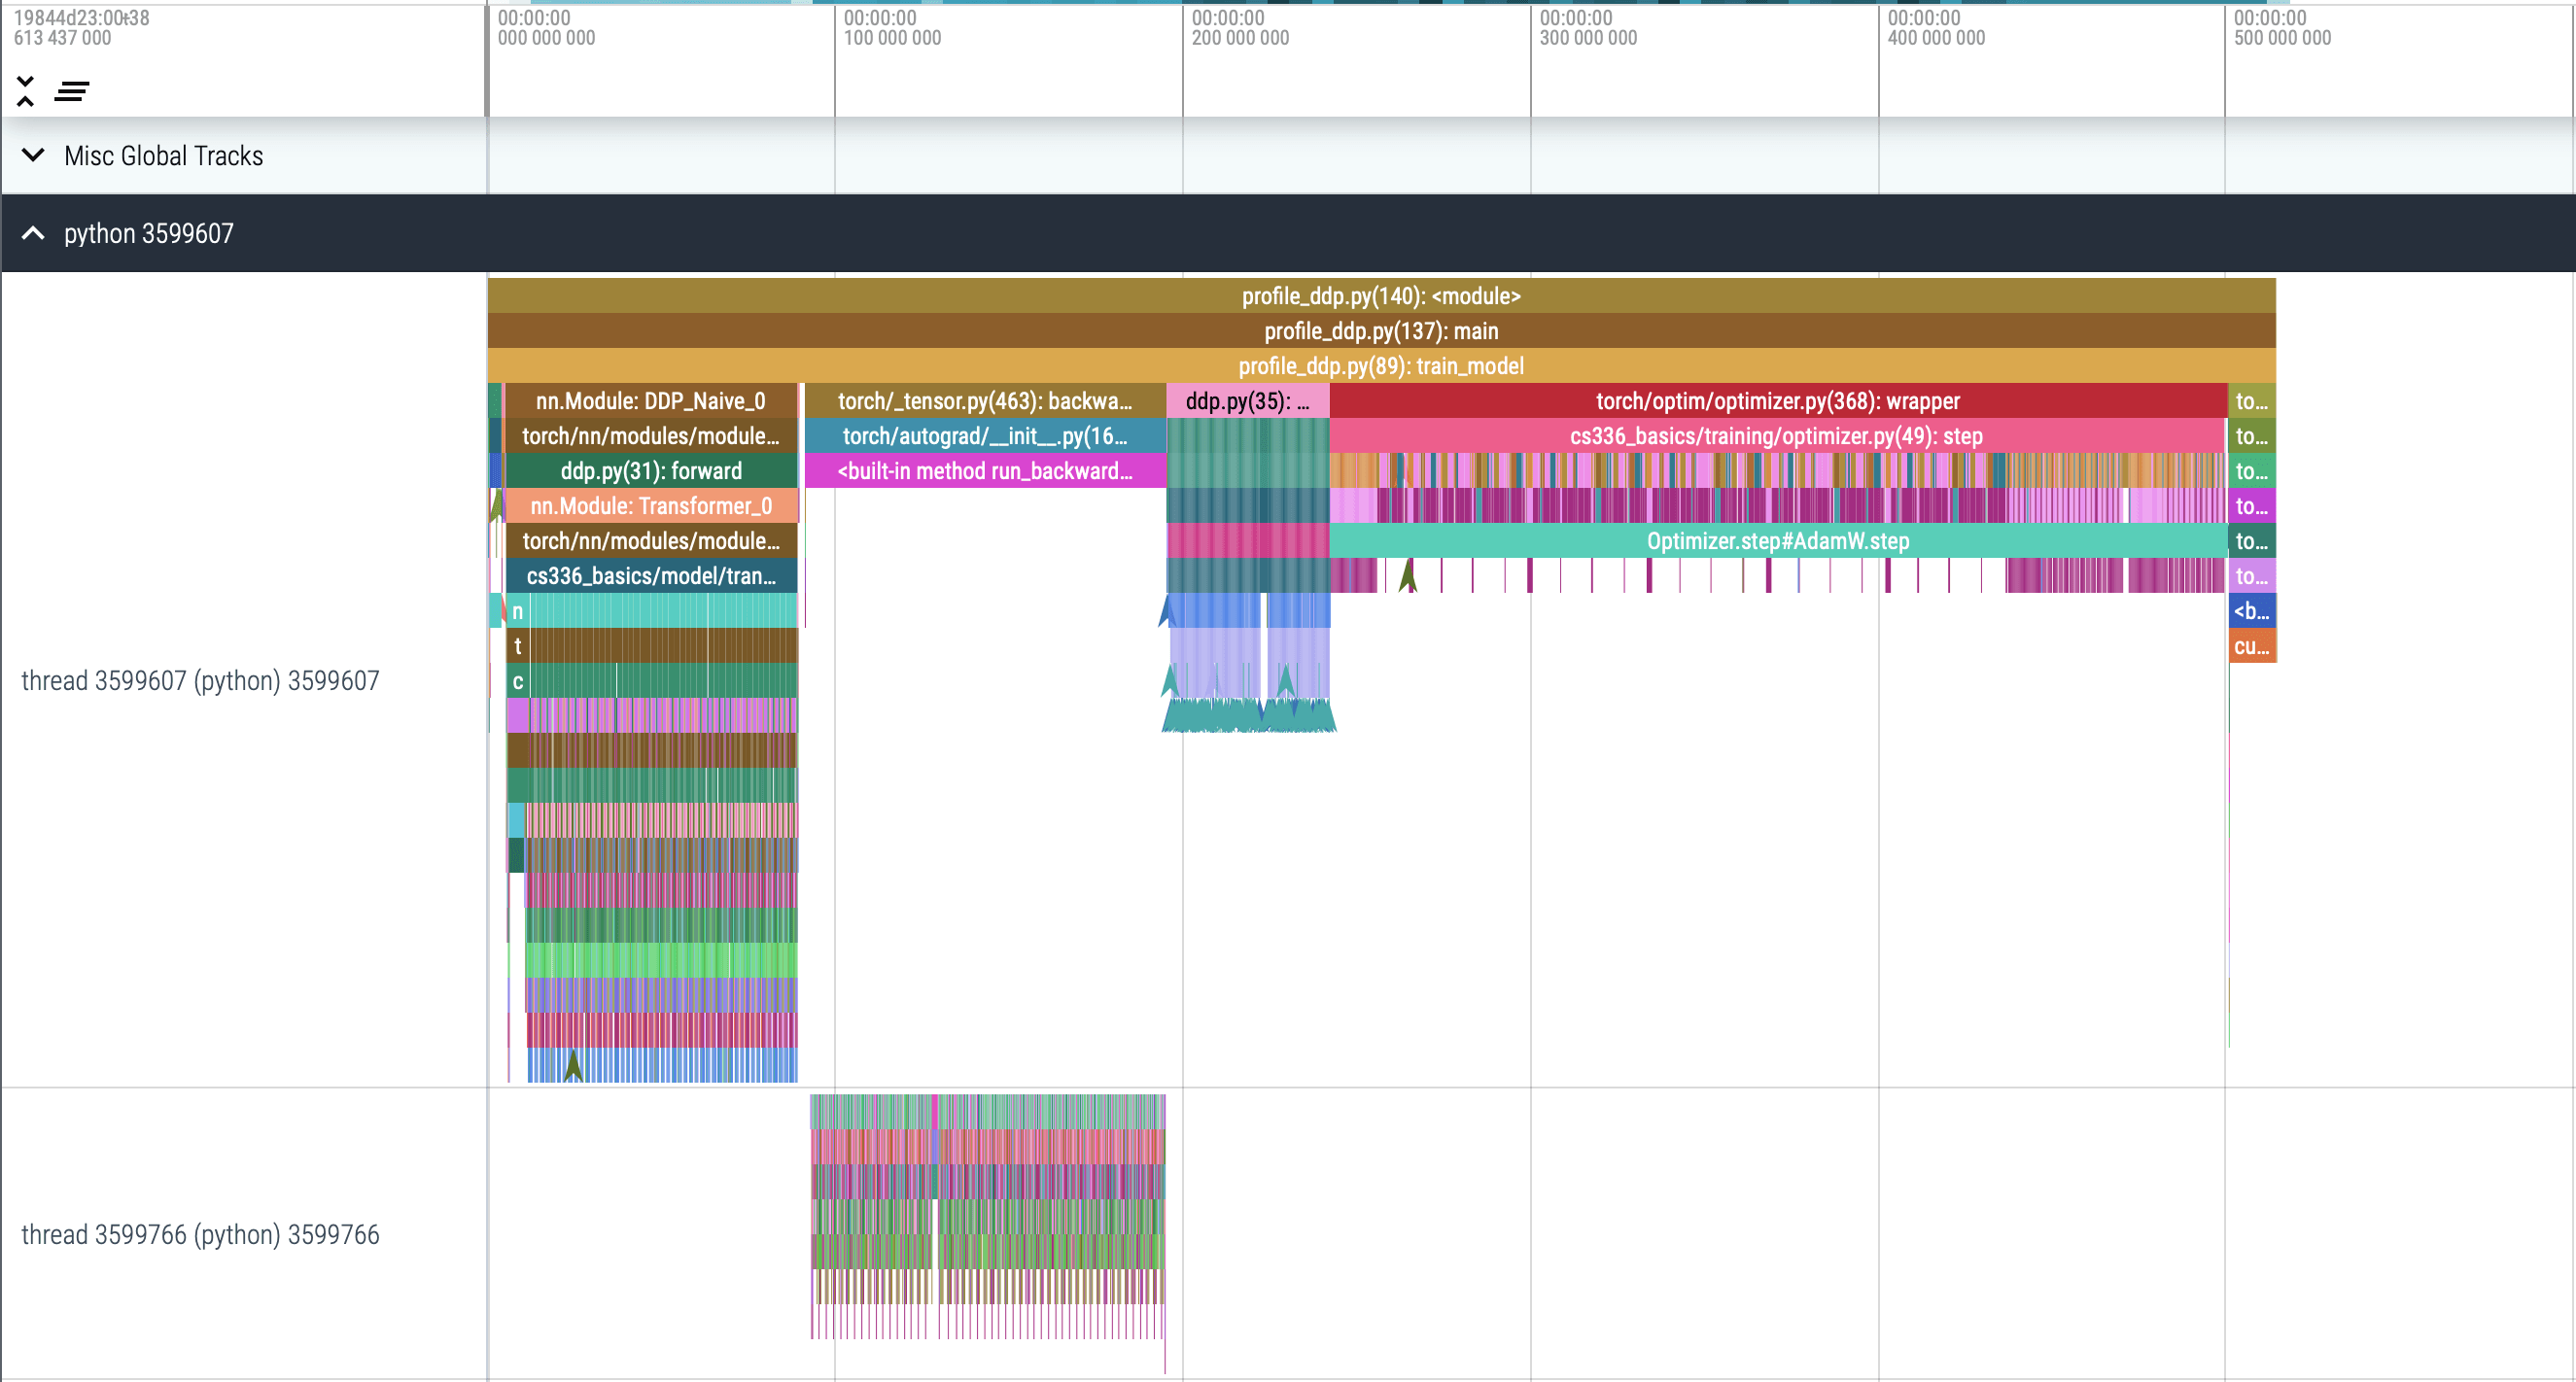
Task: Click the ddp.py(31): forward slice
Action: [x=651, y=471]
